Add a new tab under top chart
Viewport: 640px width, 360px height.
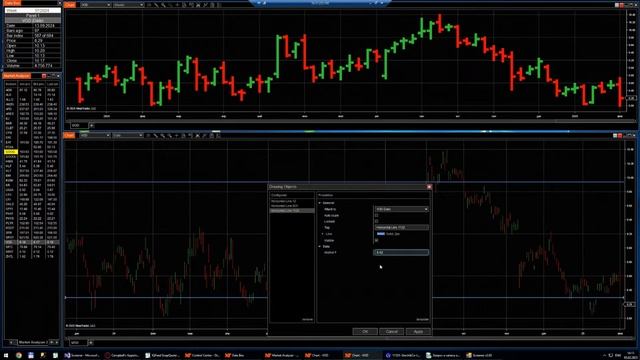point(91,125)
